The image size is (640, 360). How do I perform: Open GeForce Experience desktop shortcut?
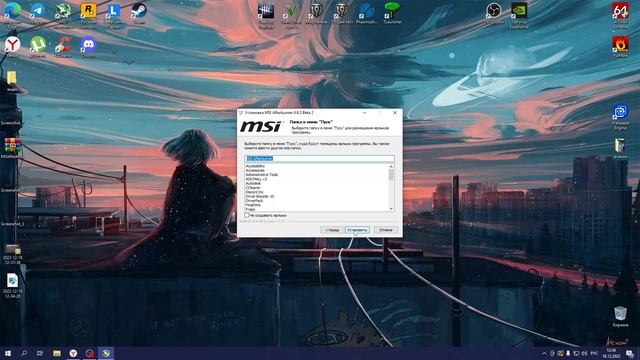[x=519, y=11]
